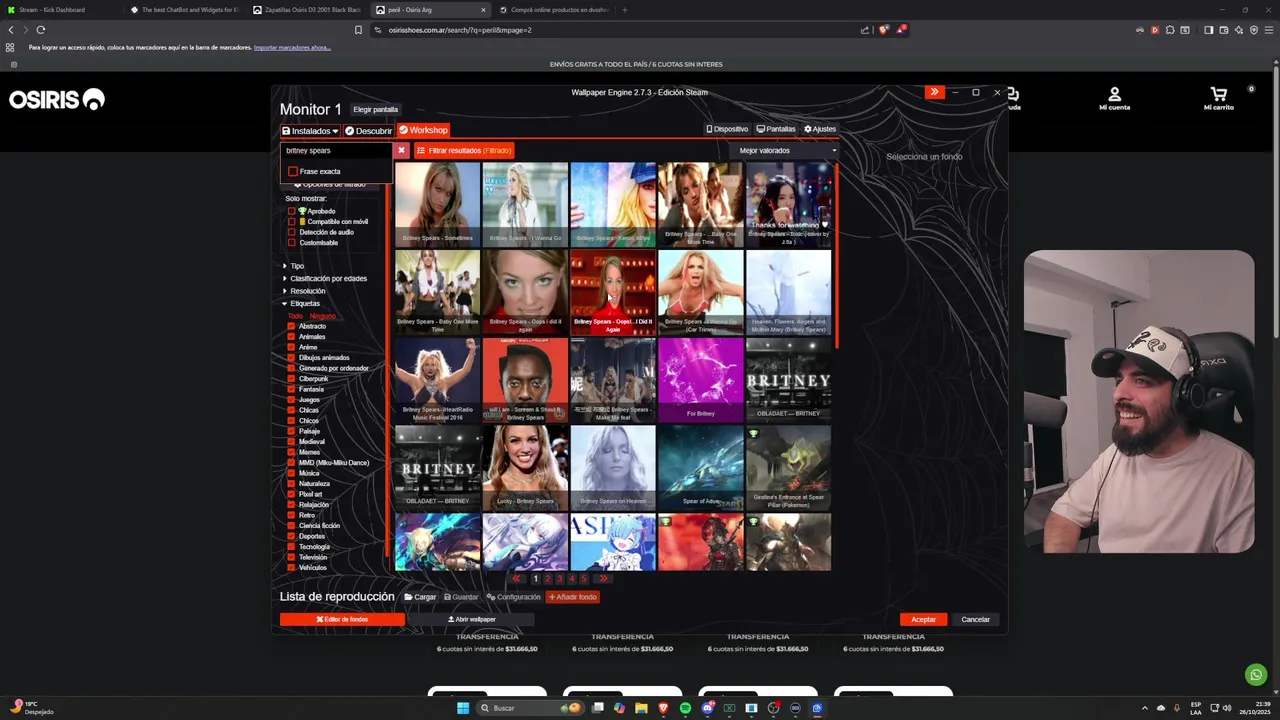
Task: Select Lucky - Britney Spears wallpaper
Action: 525,467
